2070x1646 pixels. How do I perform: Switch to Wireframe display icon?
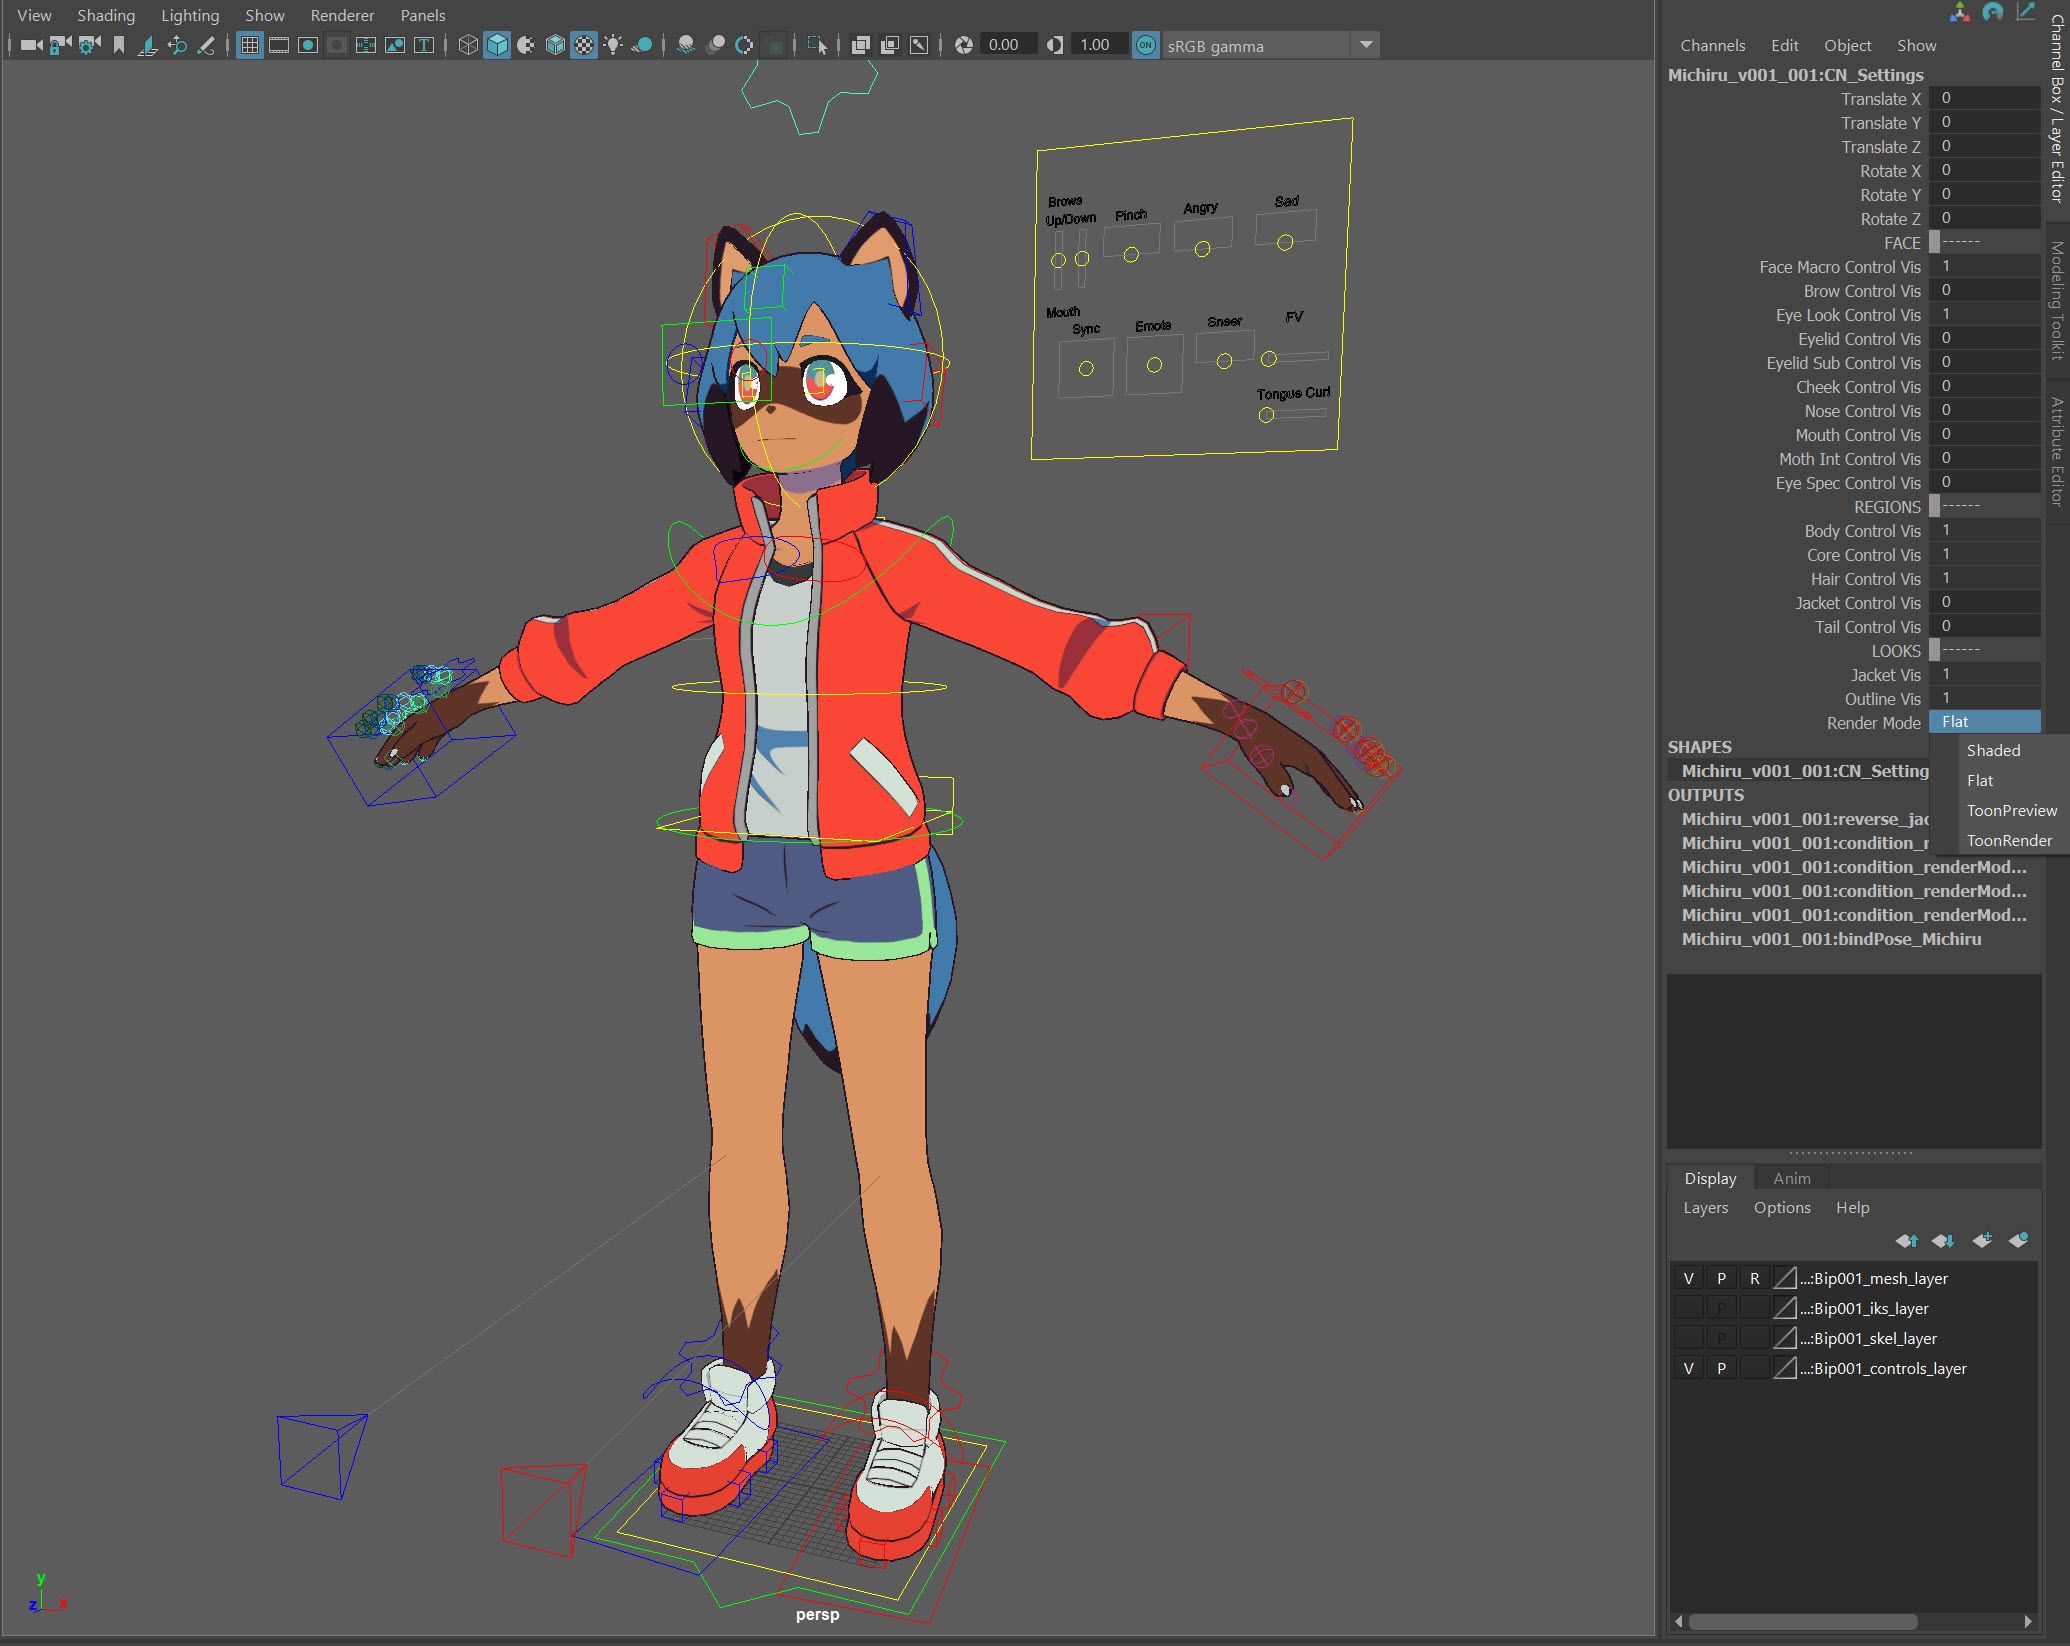pos(468,45)
